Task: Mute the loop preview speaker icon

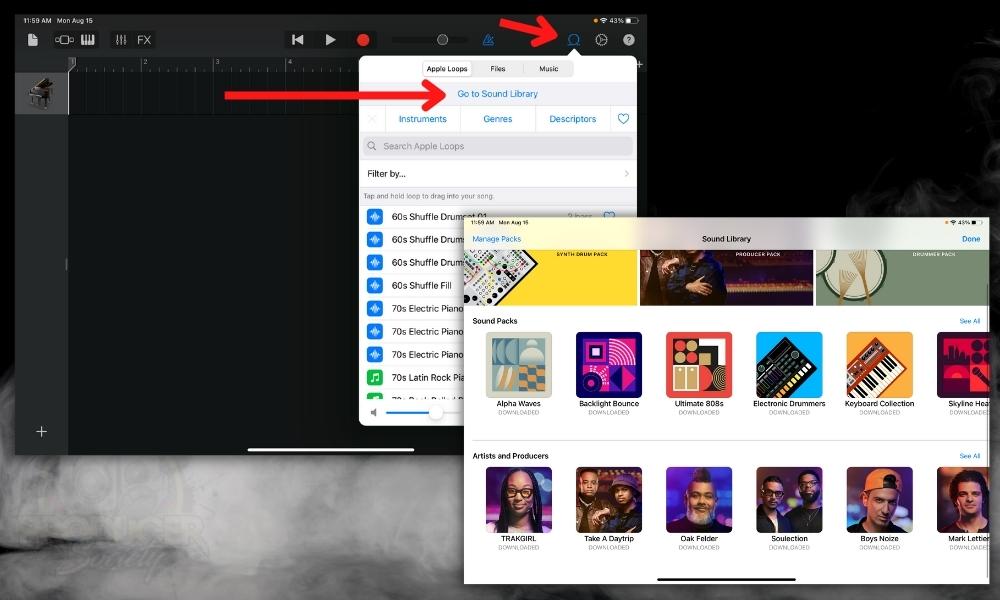Action: coord(372,412)
